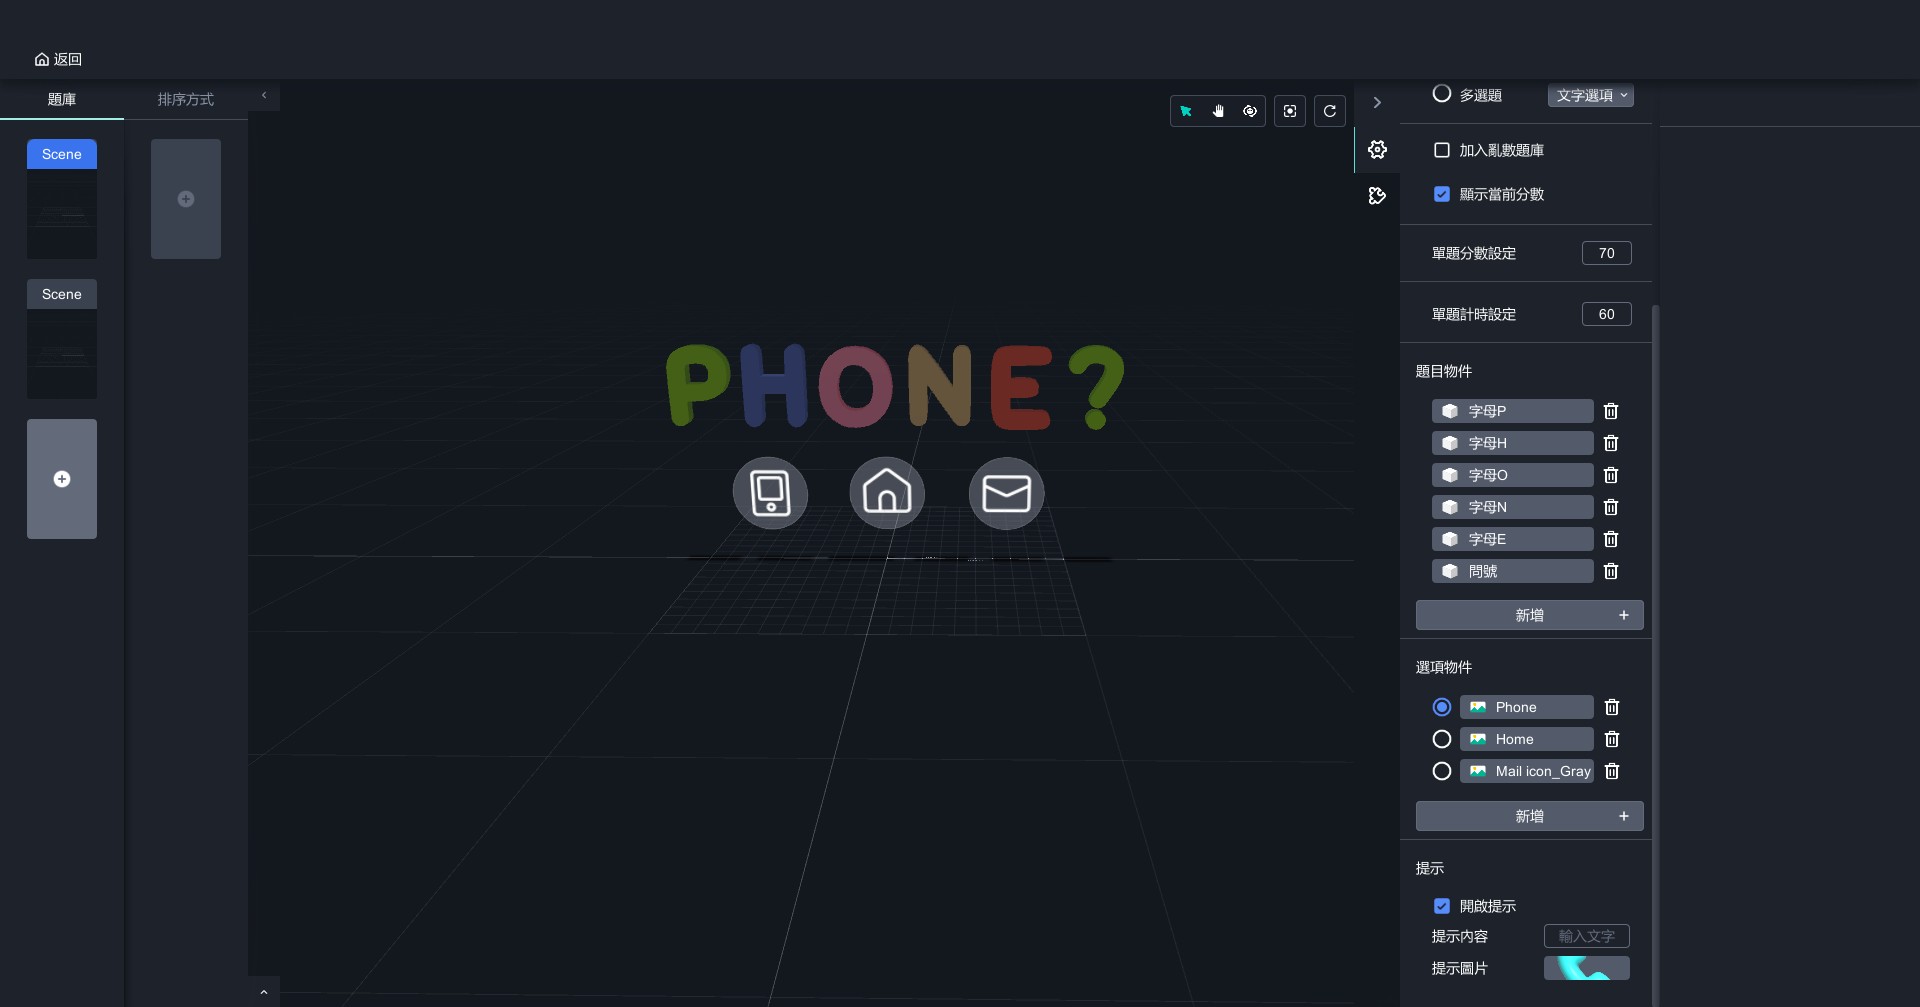Uncheck 顯示當前分數 checkbox
The image size is (1920, 1007).
[x=1442, y=194]
